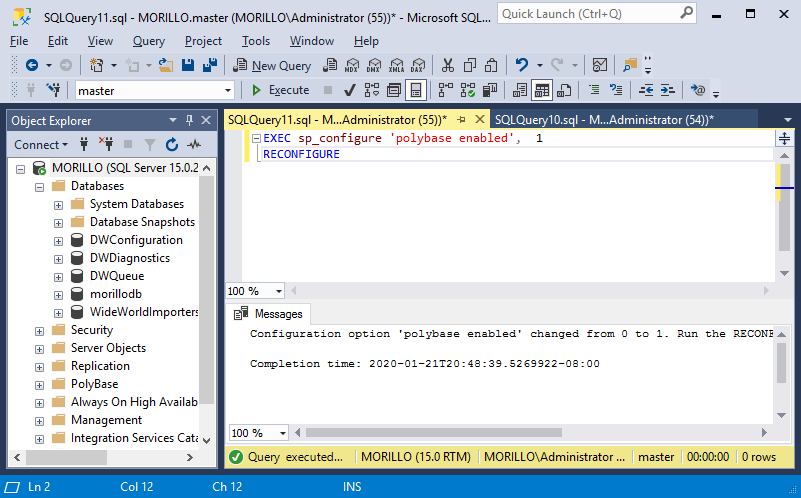Show the open tabs list dropdown
This screenshot has width=801, height=498.
788,120
